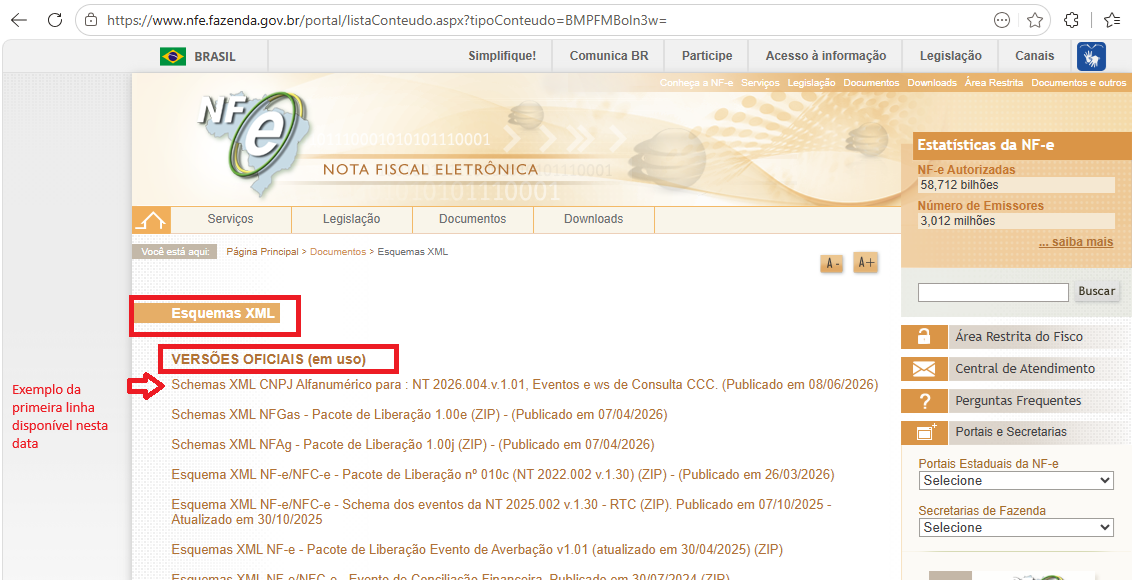Open the Portais Estaduais da NF-e dropdown
1132x580 pixels.
(x=1016, y=481)
